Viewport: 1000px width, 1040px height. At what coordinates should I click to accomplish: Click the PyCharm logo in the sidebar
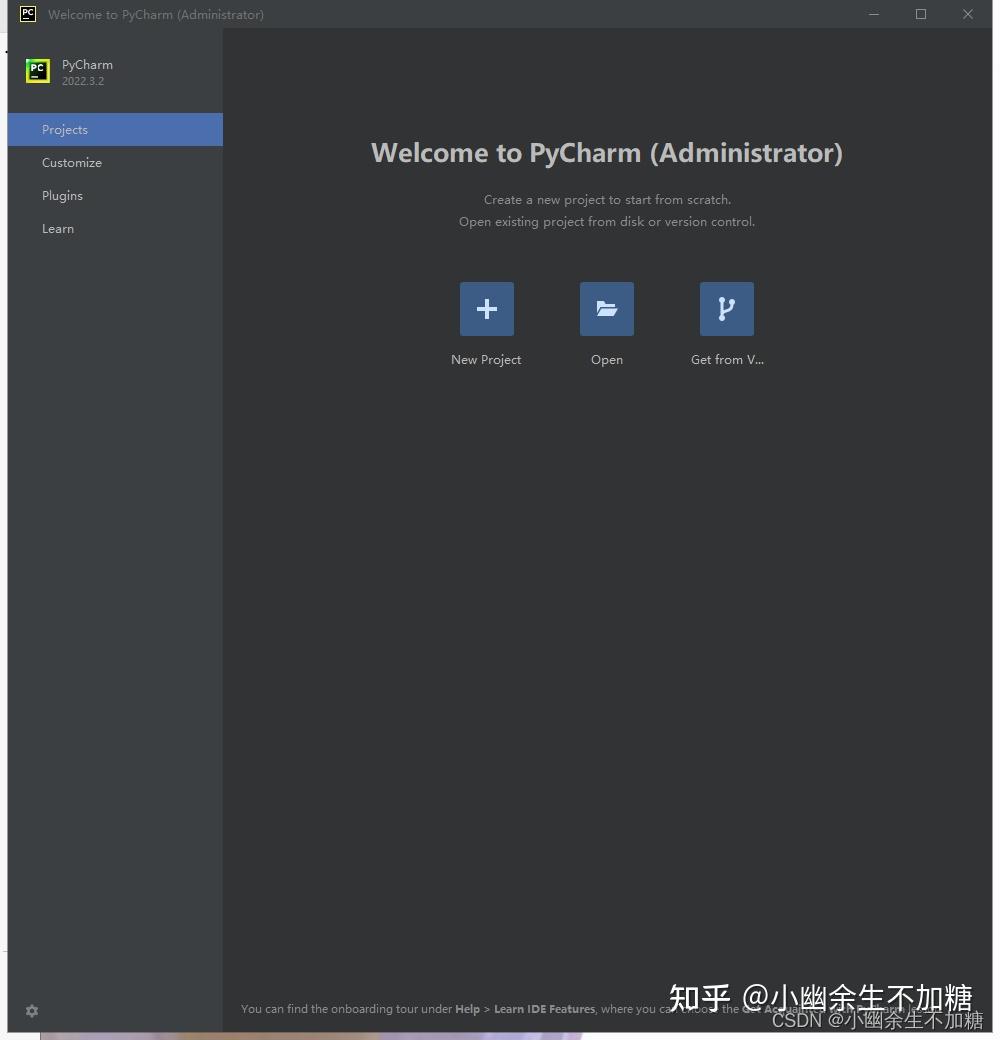pos(37,71)
